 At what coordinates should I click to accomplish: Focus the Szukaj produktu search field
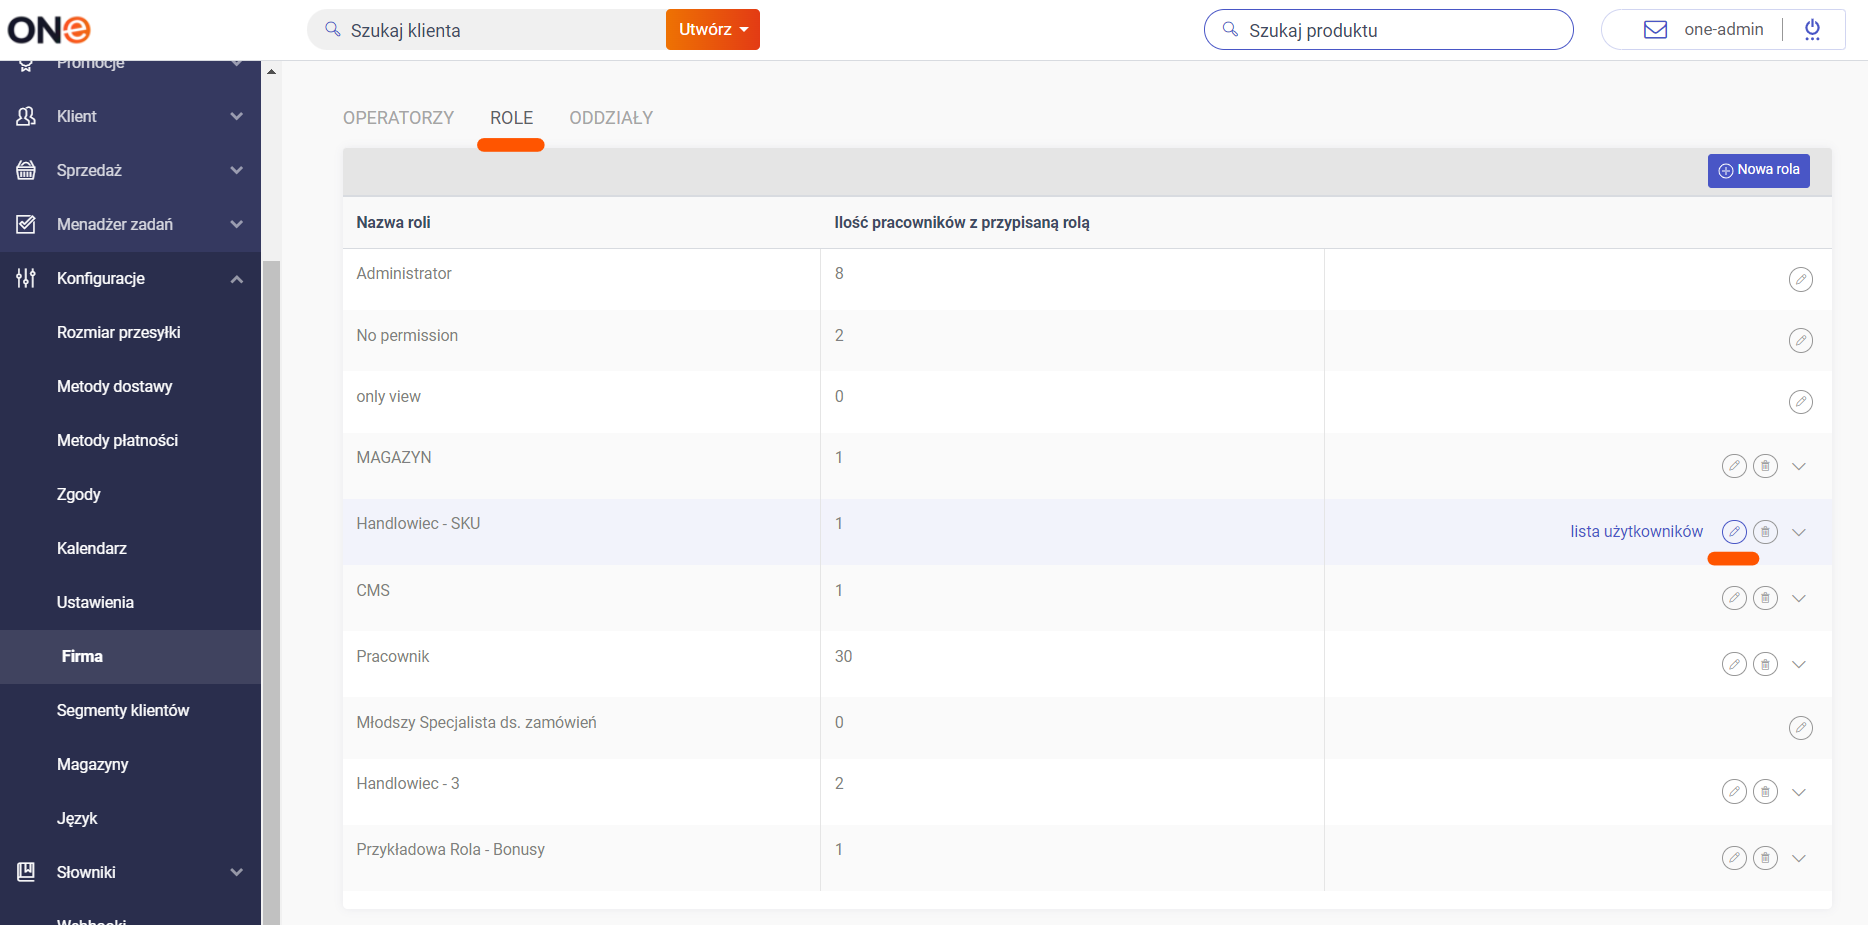click(1388, 30)
